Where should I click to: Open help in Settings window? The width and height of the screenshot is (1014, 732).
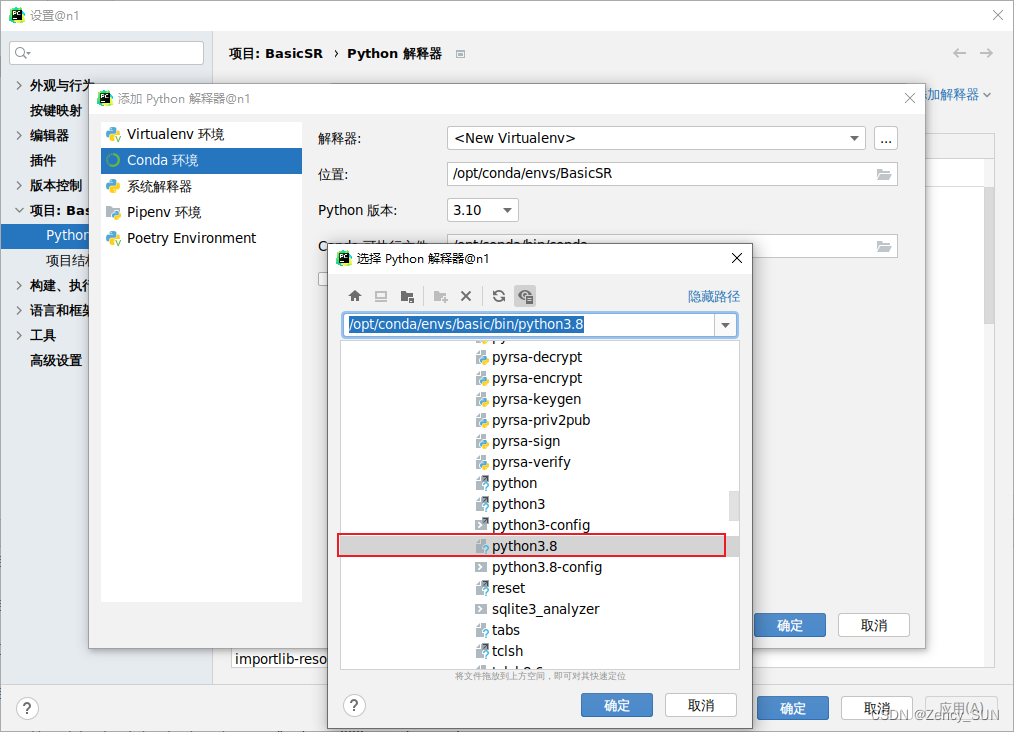tap(27, 708)
